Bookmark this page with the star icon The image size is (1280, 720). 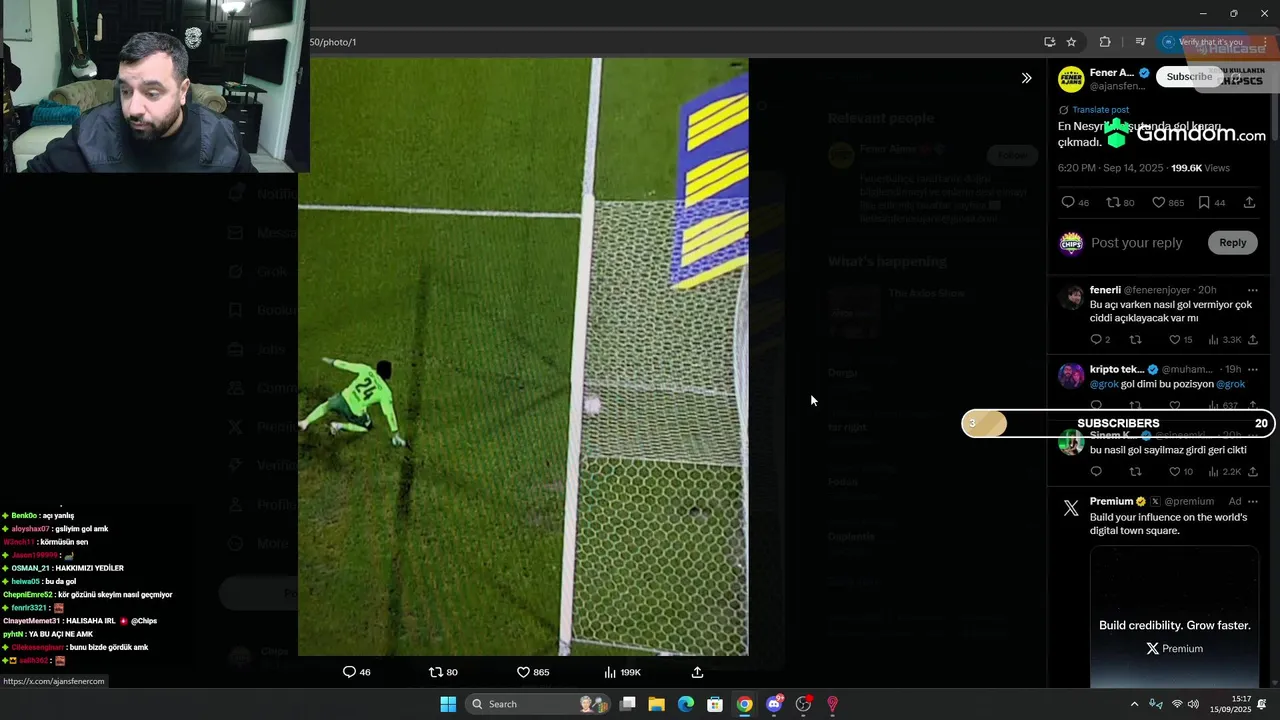pyautogui.click(x=1071, y=42)
